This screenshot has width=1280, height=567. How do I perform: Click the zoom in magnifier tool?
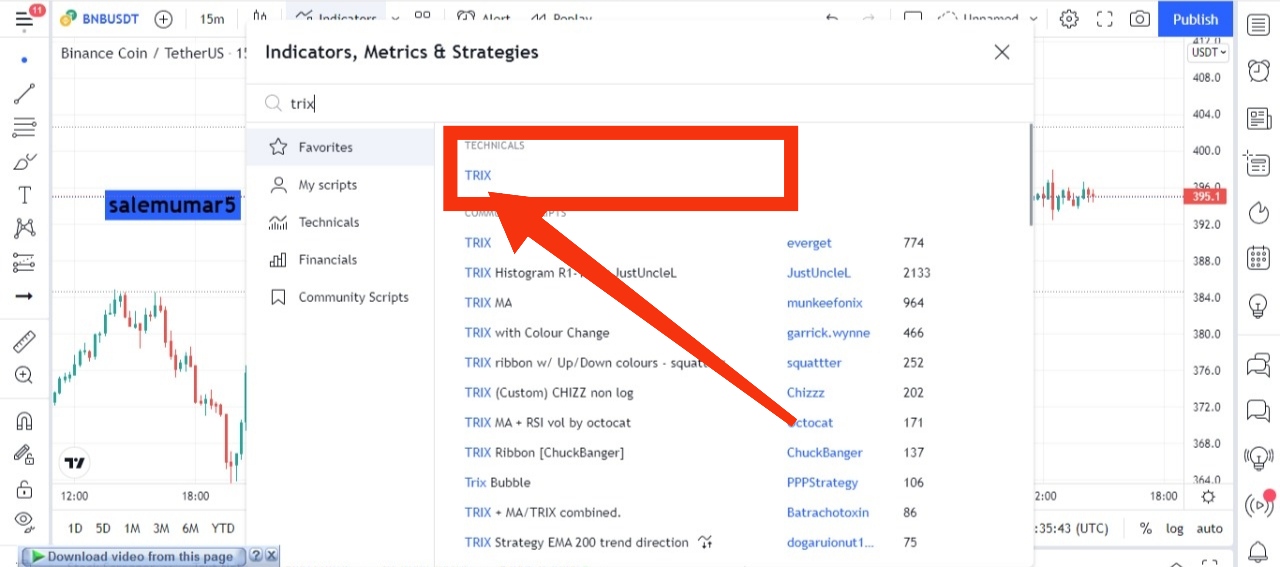click(x=24, y=376)
